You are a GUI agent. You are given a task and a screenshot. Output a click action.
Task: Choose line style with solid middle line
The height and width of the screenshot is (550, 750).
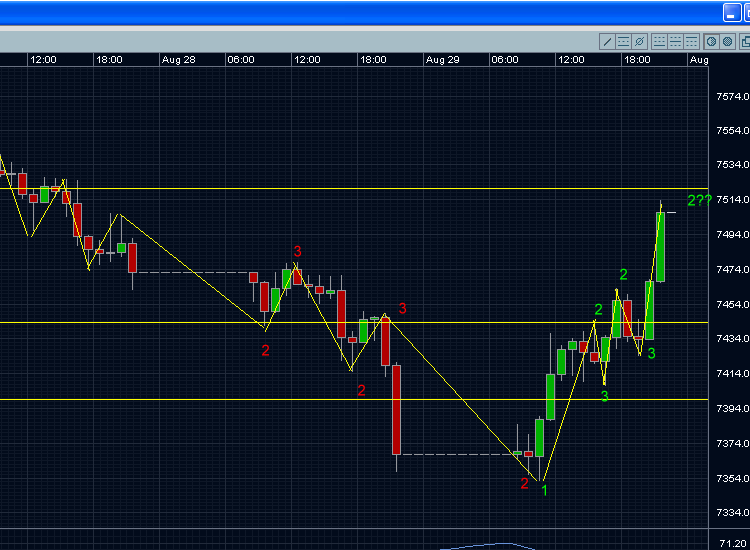tap(675, 42)
